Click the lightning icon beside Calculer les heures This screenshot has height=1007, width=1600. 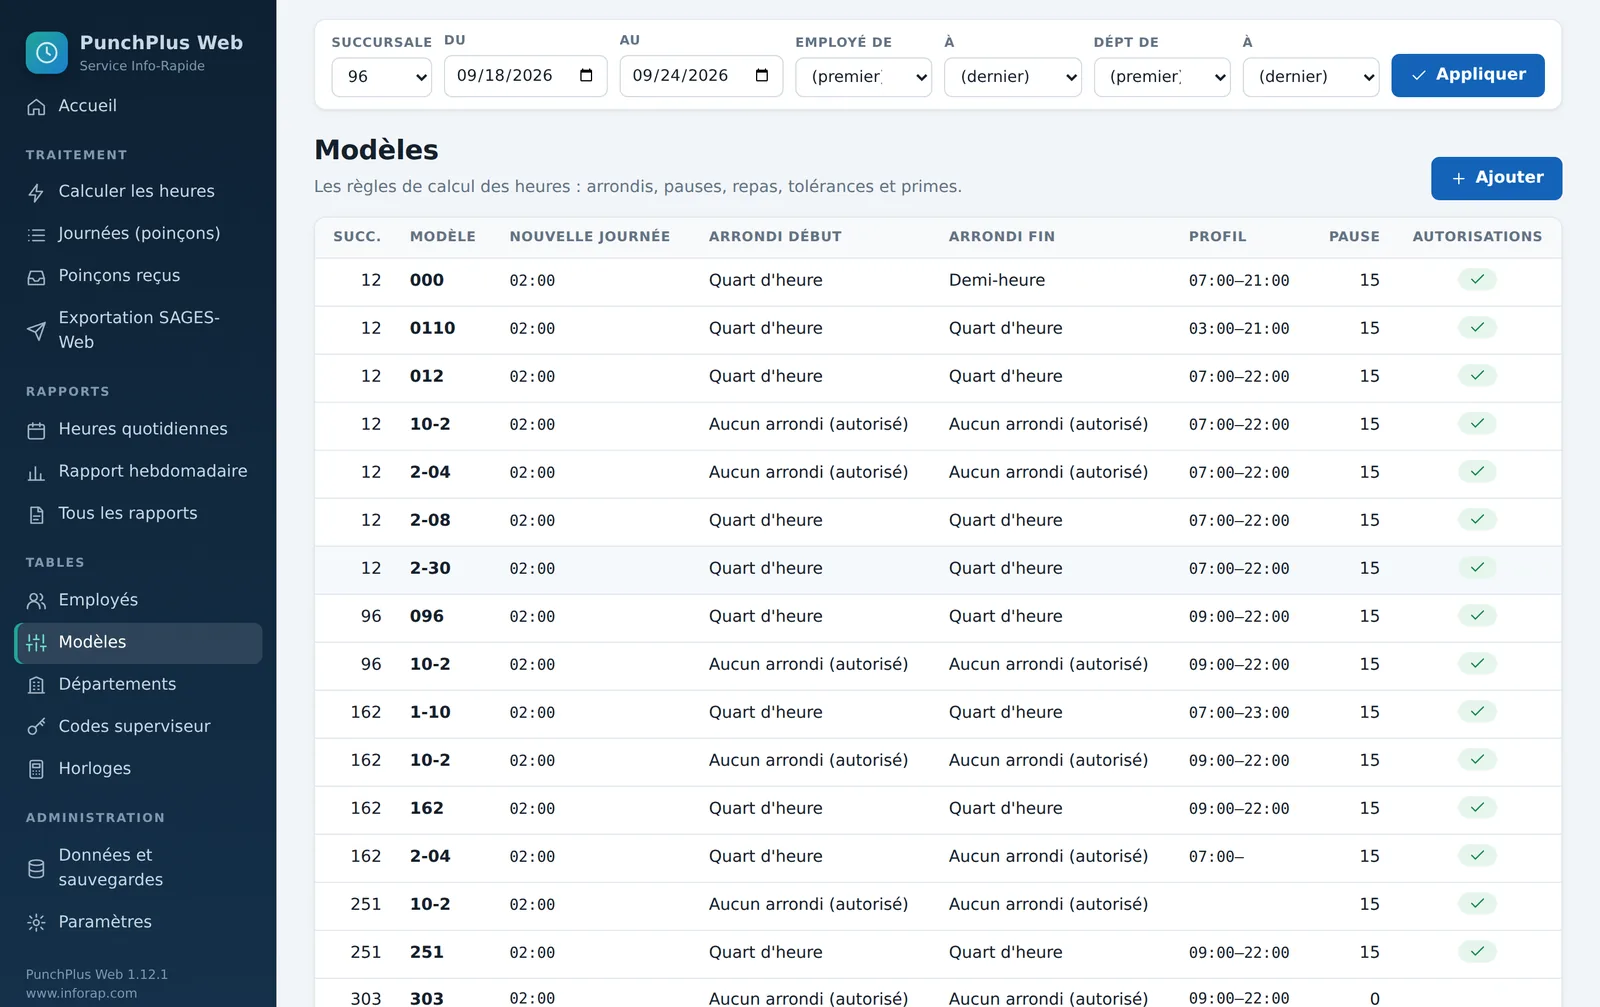pos(36,192)
